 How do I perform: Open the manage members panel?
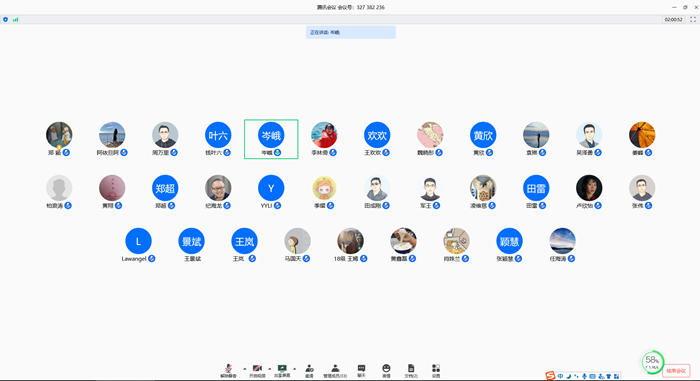pyautogui.click(x=335, y=370)
